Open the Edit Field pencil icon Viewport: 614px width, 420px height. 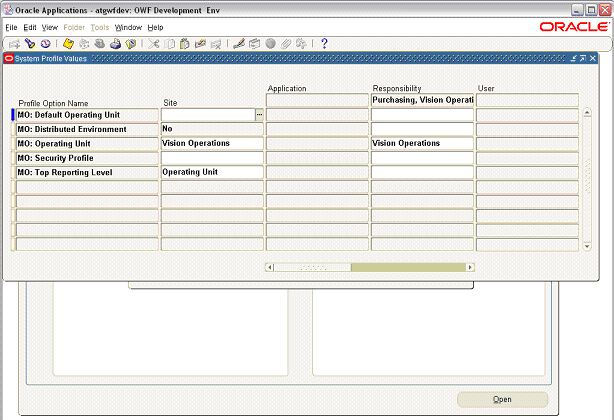coord(238,44)
